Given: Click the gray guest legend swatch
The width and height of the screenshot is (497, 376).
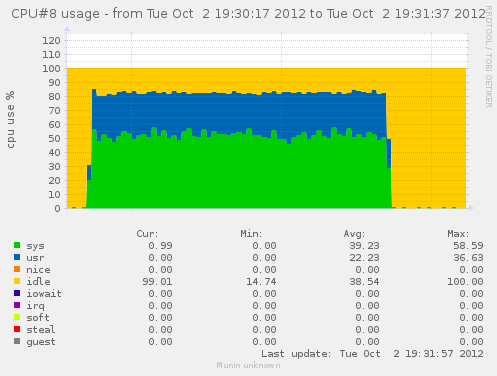Looking at the screenshot, I should 17,341.
